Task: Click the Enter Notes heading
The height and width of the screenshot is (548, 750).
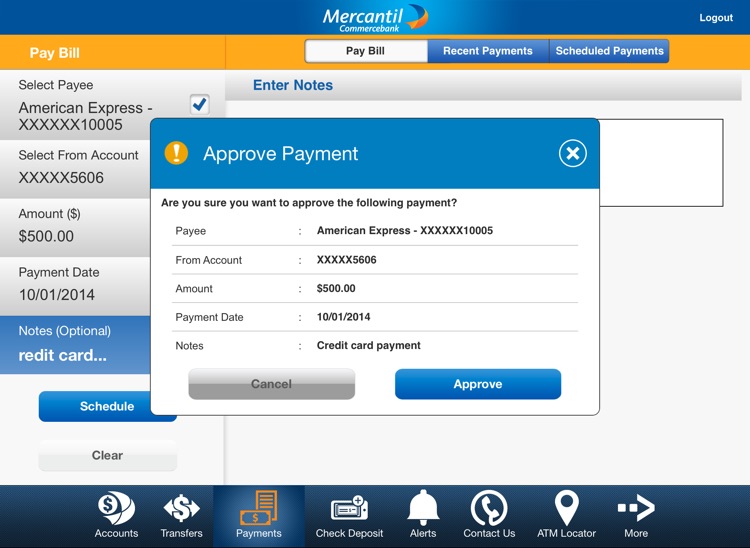Action: tap(293, 85)
